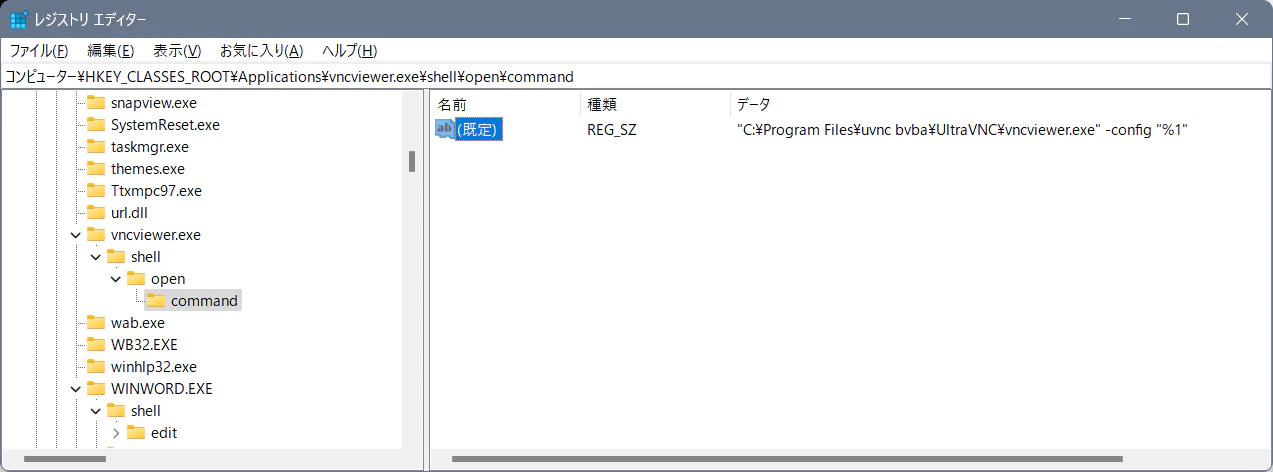1273x472 pixels.
Task: Select the (既定) value name
Action: click(478, 129)
